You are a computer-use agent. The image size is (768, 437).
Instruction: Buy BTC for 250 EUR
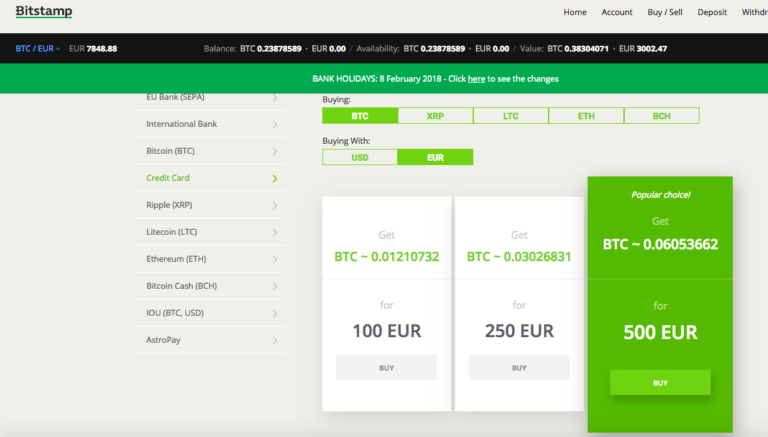[519, 367]
